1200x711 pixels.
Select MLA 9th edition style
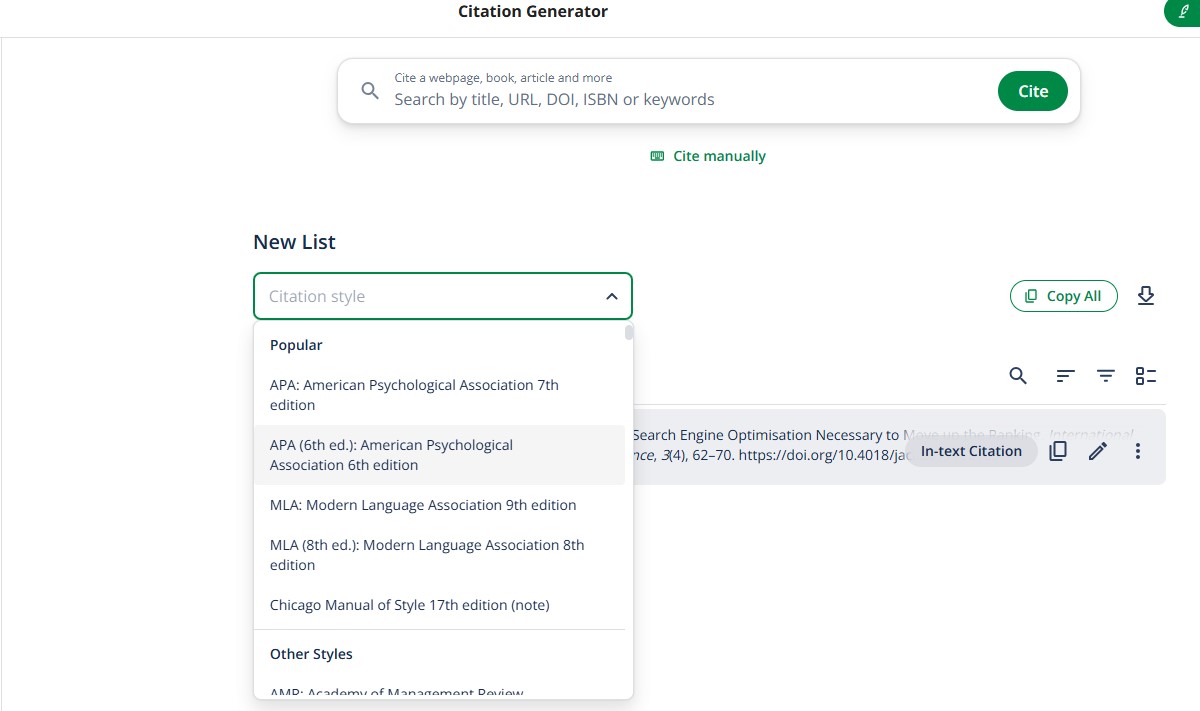tap(423, 505)
